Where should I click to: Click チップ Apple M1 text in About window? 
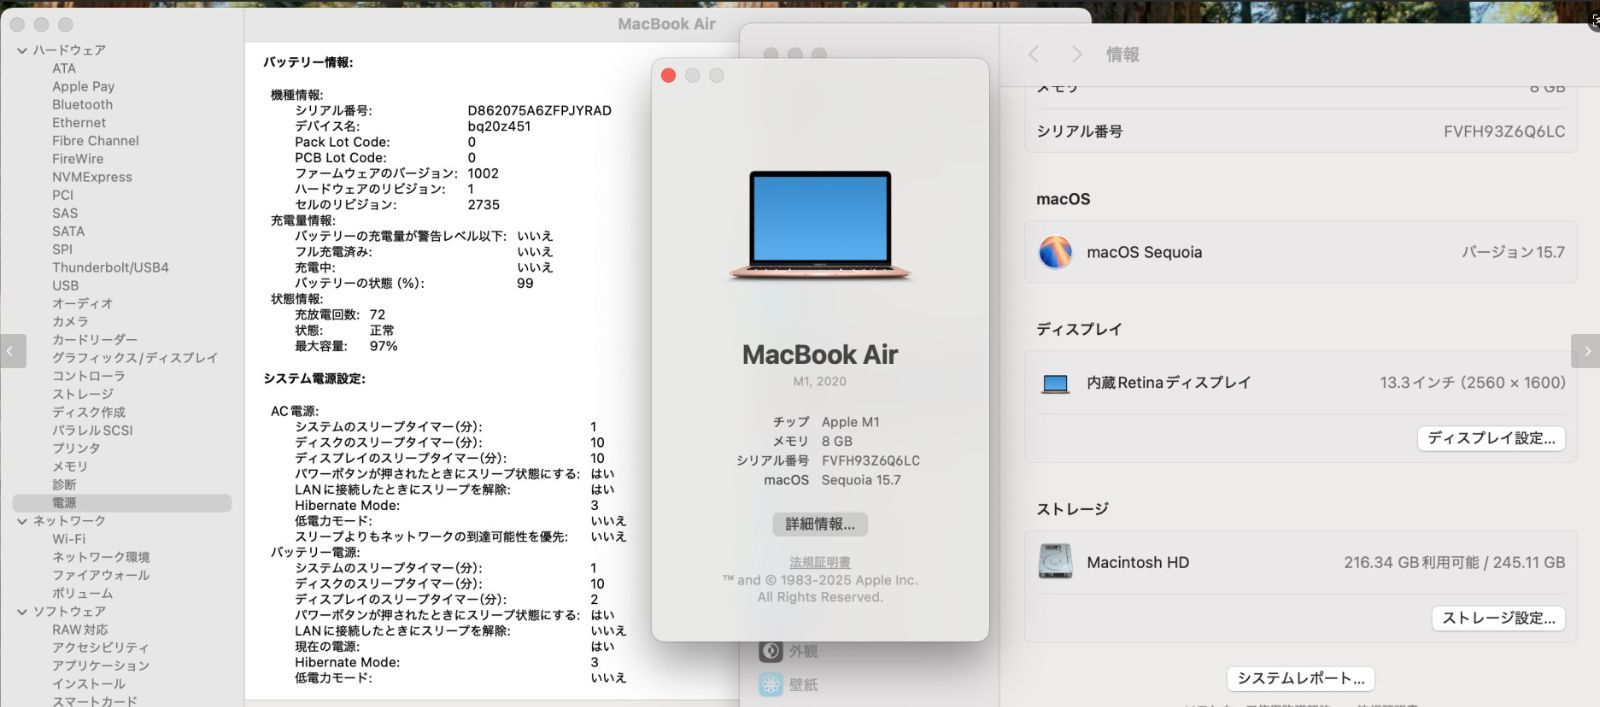pyautogui.click(x=826, y=422)
